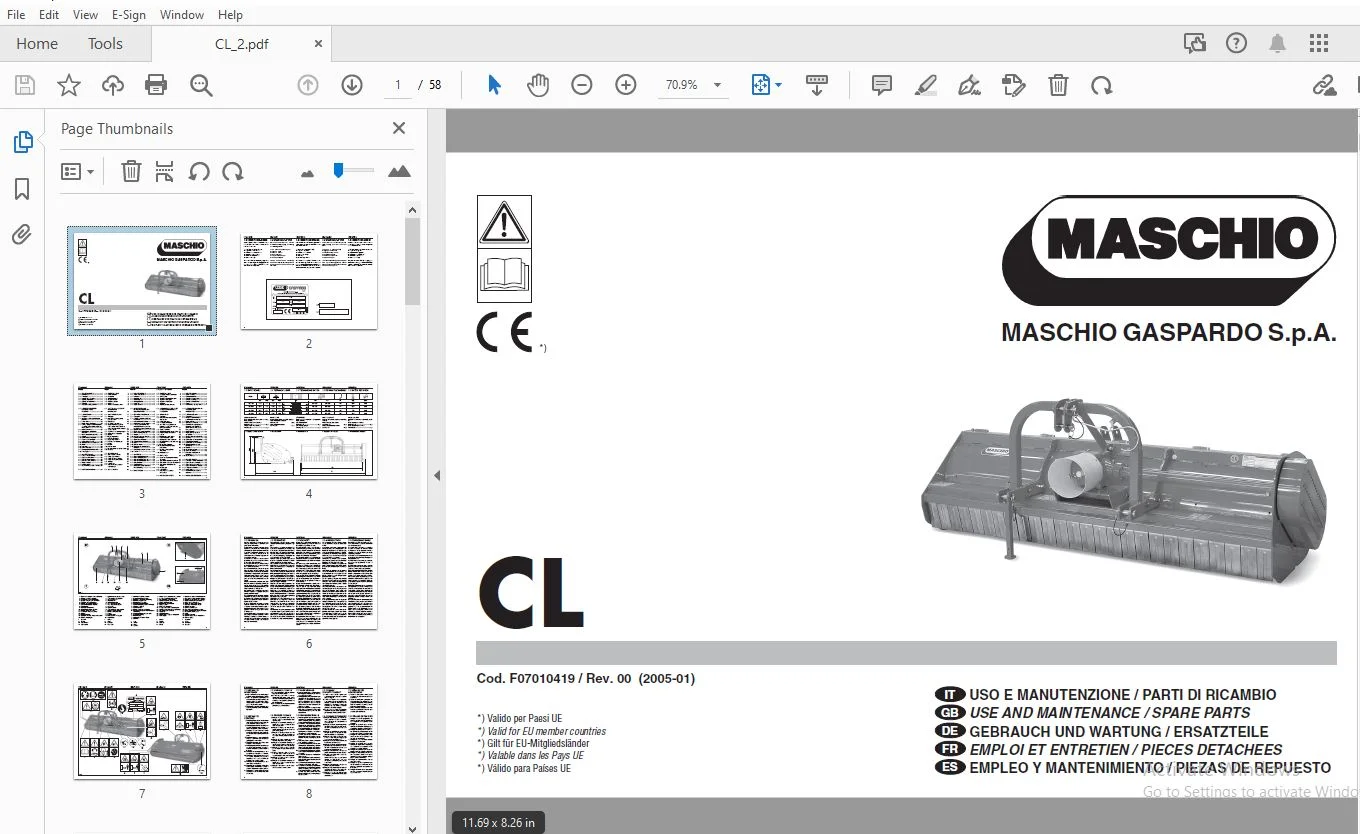Image resolution: width=1360 pixels, height=834 pixels.
Task: Open the Help menu
Action: point(230,15)
